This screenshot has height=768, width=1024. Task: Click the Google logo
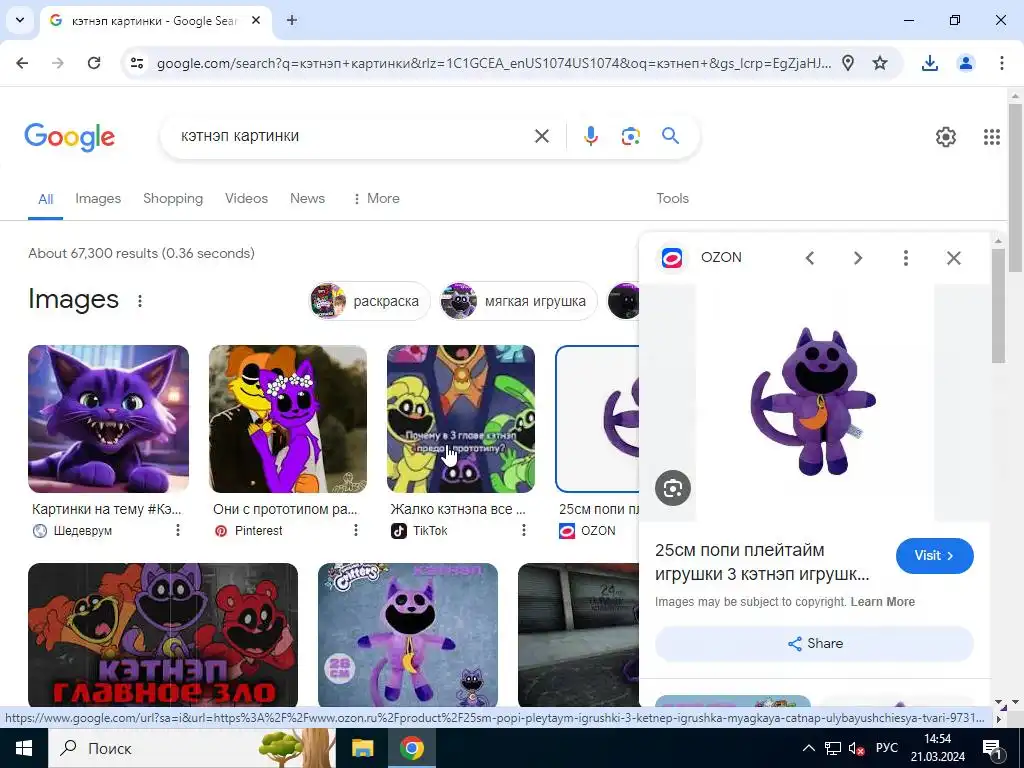[69, 136]
